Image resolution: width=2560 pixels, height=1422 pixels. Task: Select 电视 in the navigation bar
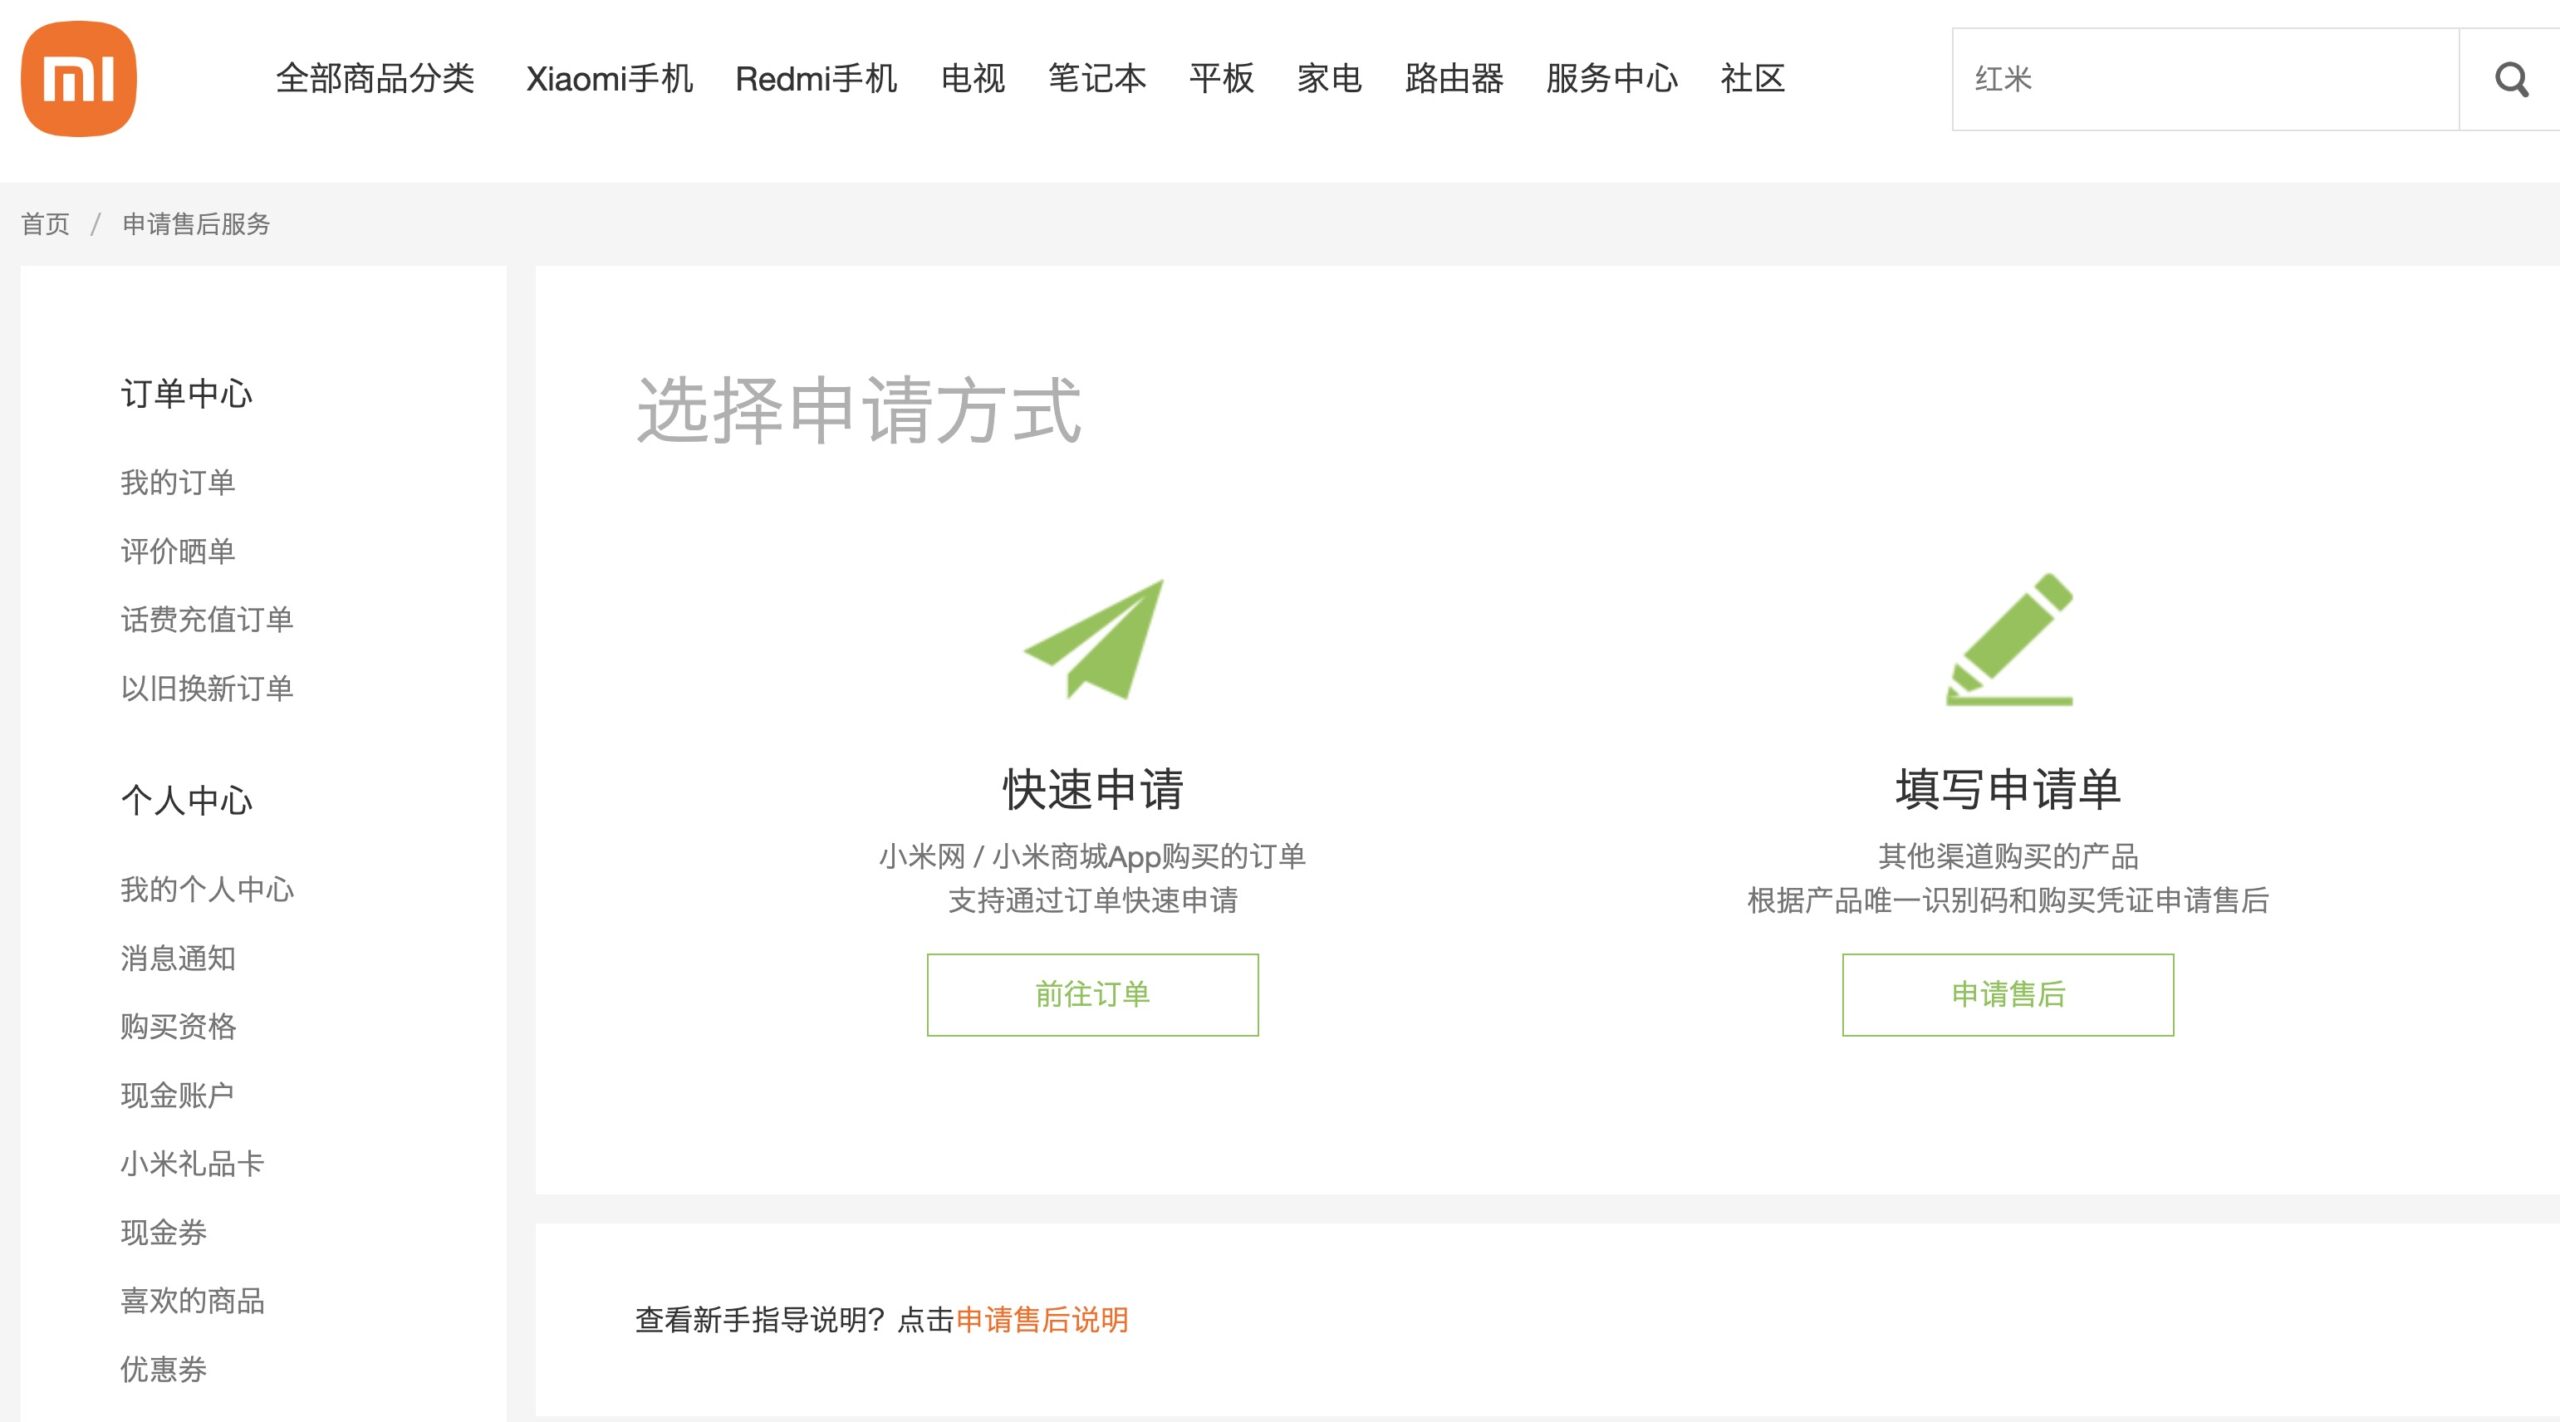point(972,80)
